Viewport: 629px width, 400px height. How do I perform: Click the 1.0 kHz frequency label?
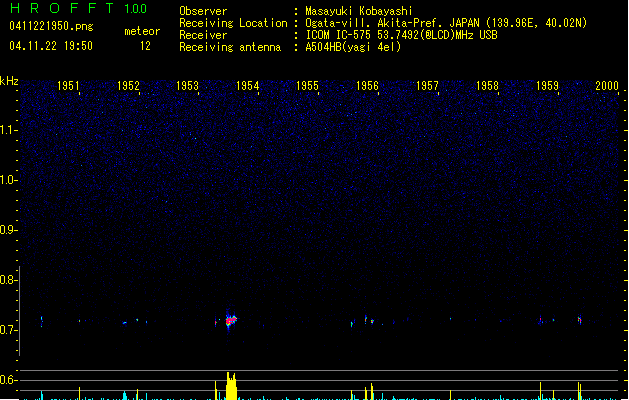click(x=9, y=180)
